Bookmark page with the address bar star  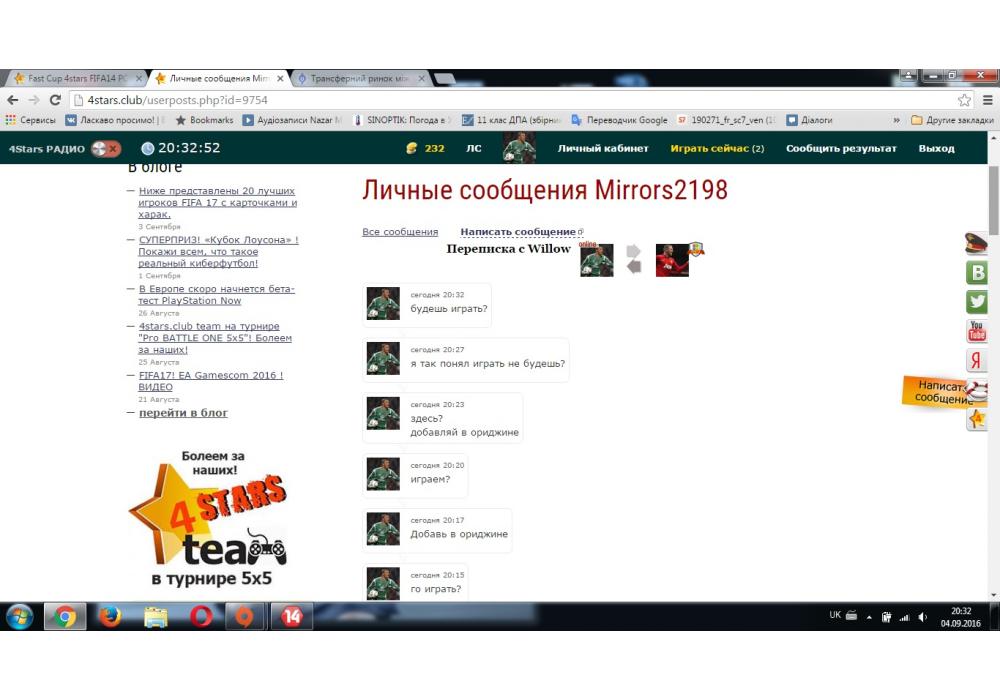[x=964, y=100]
